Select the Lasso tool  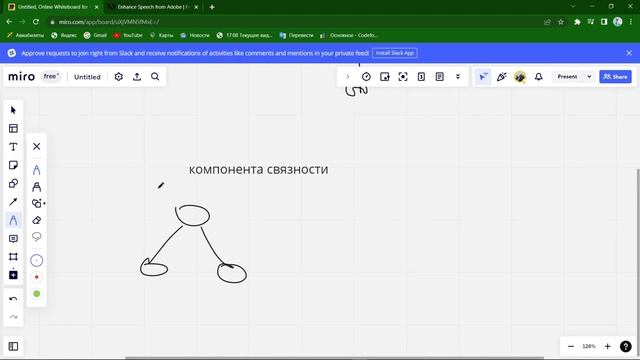tap(37, 237)
